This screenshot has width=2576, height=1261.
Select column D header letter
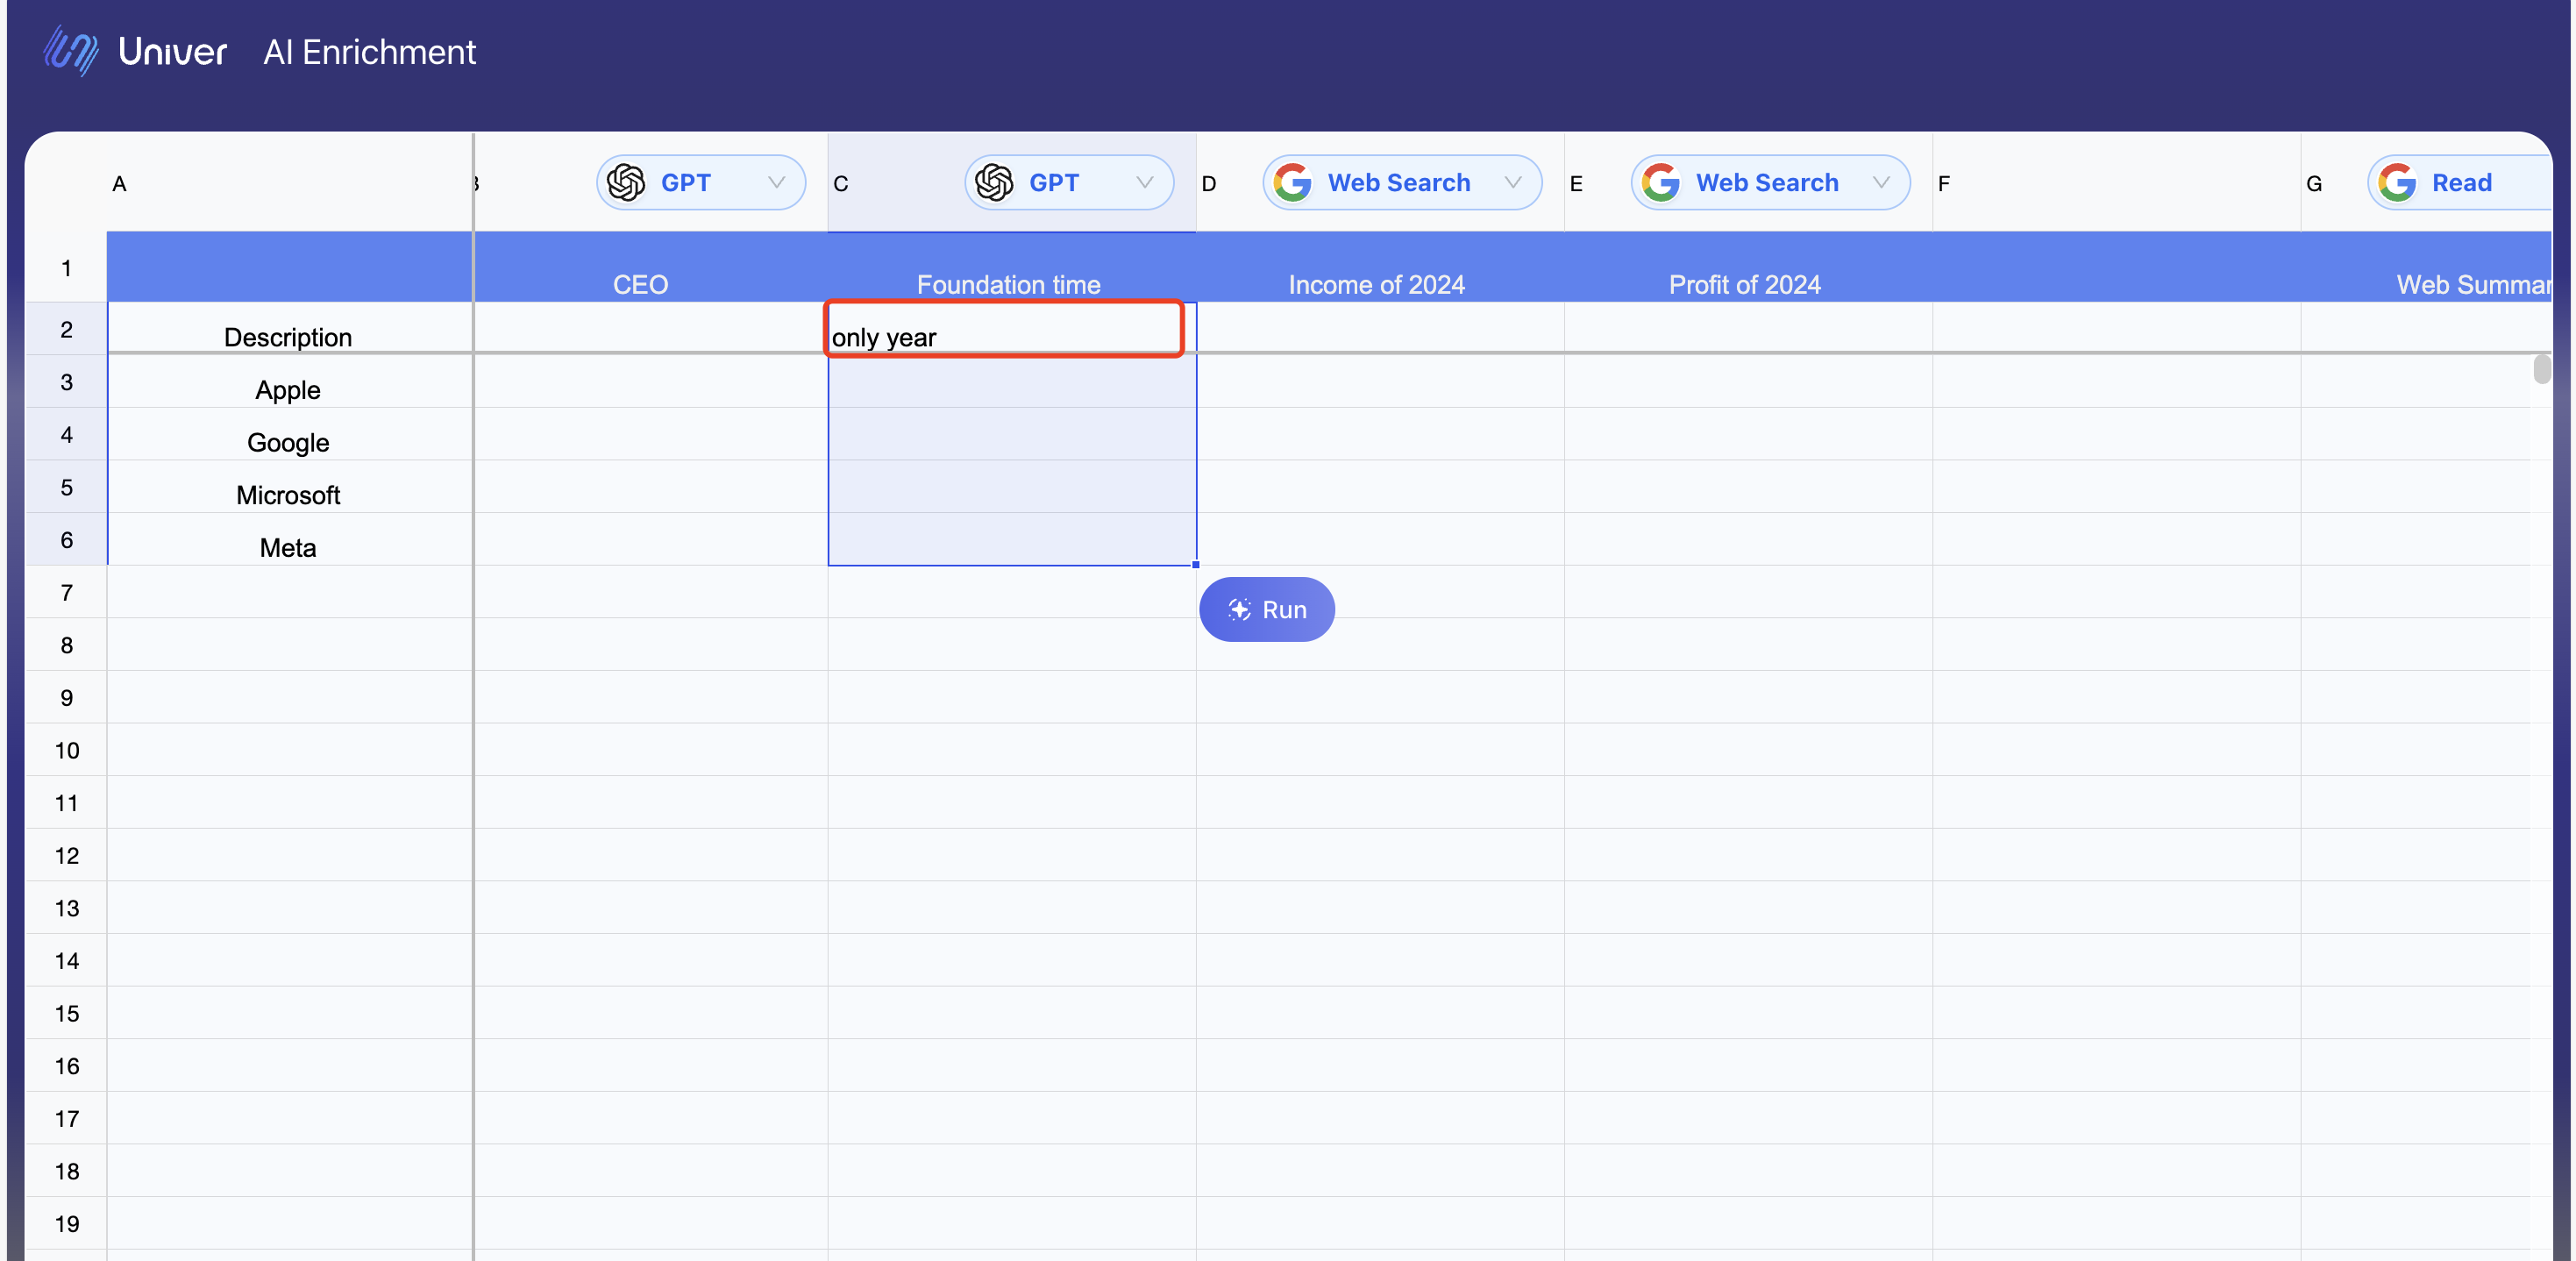pos(1209,184)
